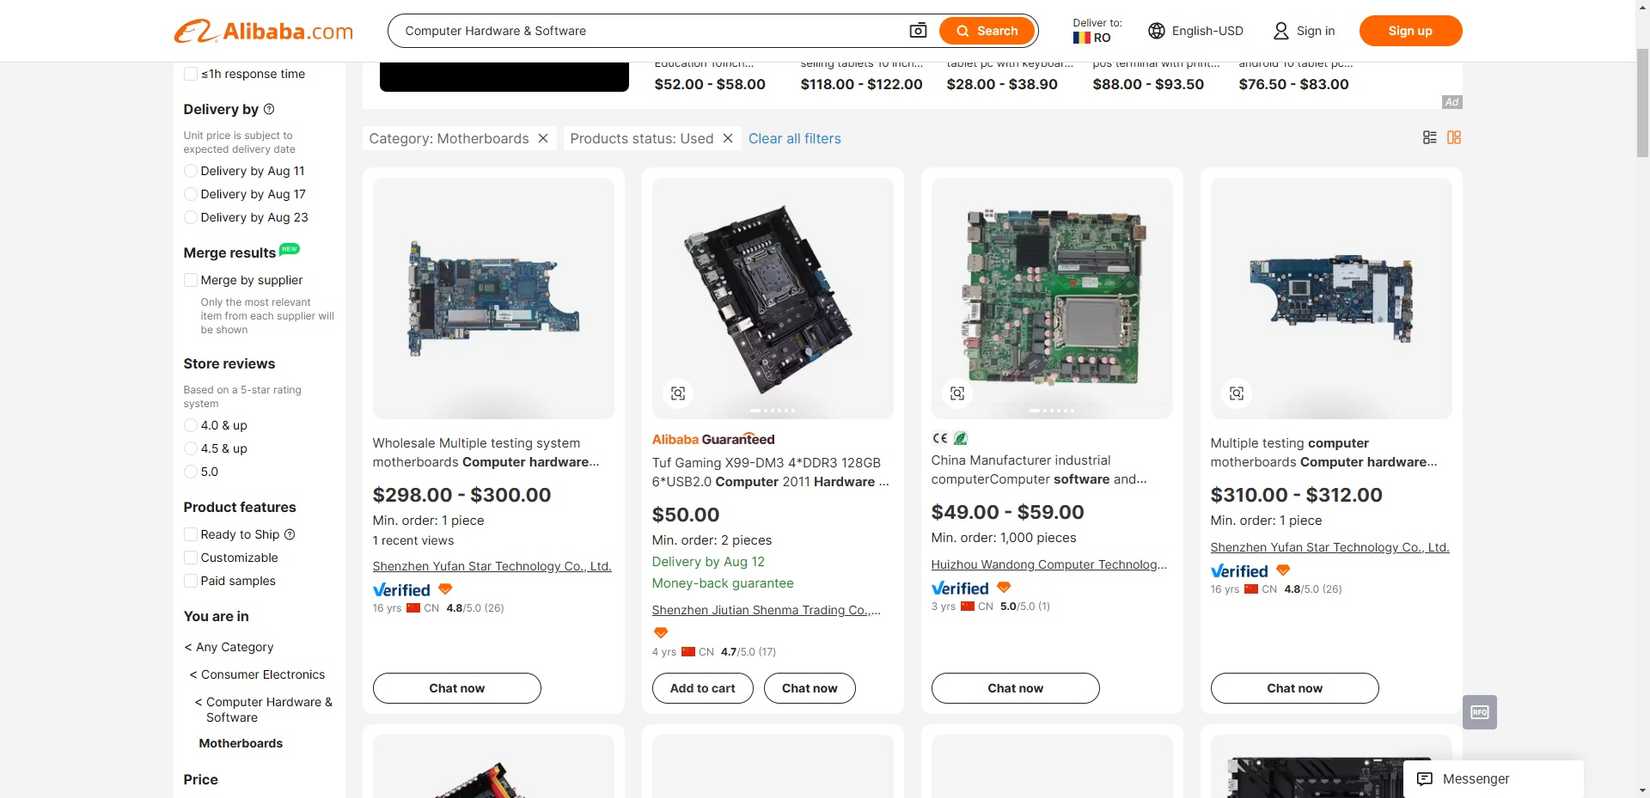Image resolution: width=1650 pixels, height=798 pixels.
Task: Select Delivery by Aug 17 option
Action: 190,194
